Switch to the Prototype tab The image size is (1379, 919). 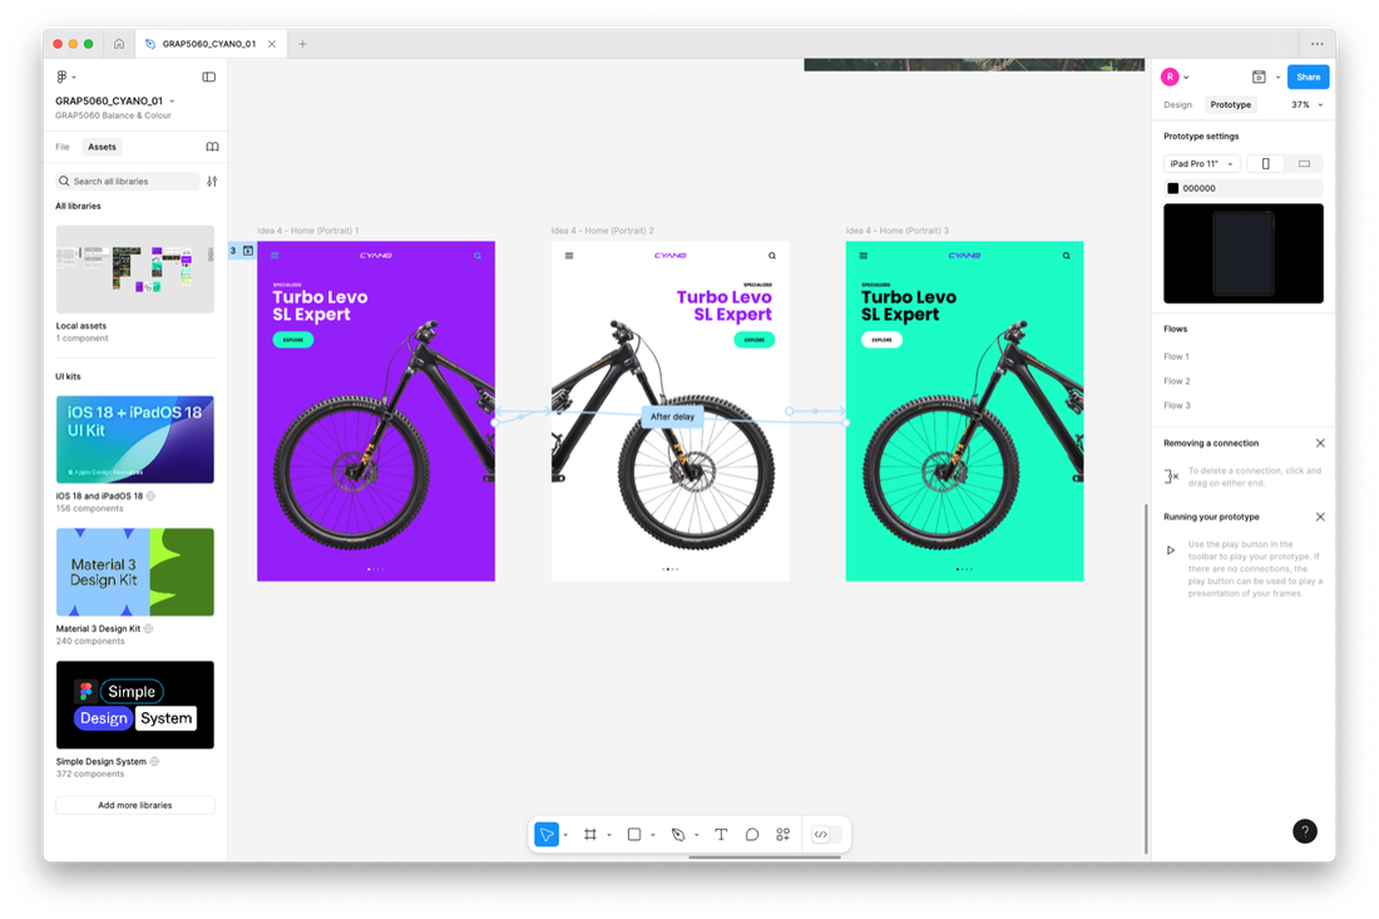[1230, 105]
